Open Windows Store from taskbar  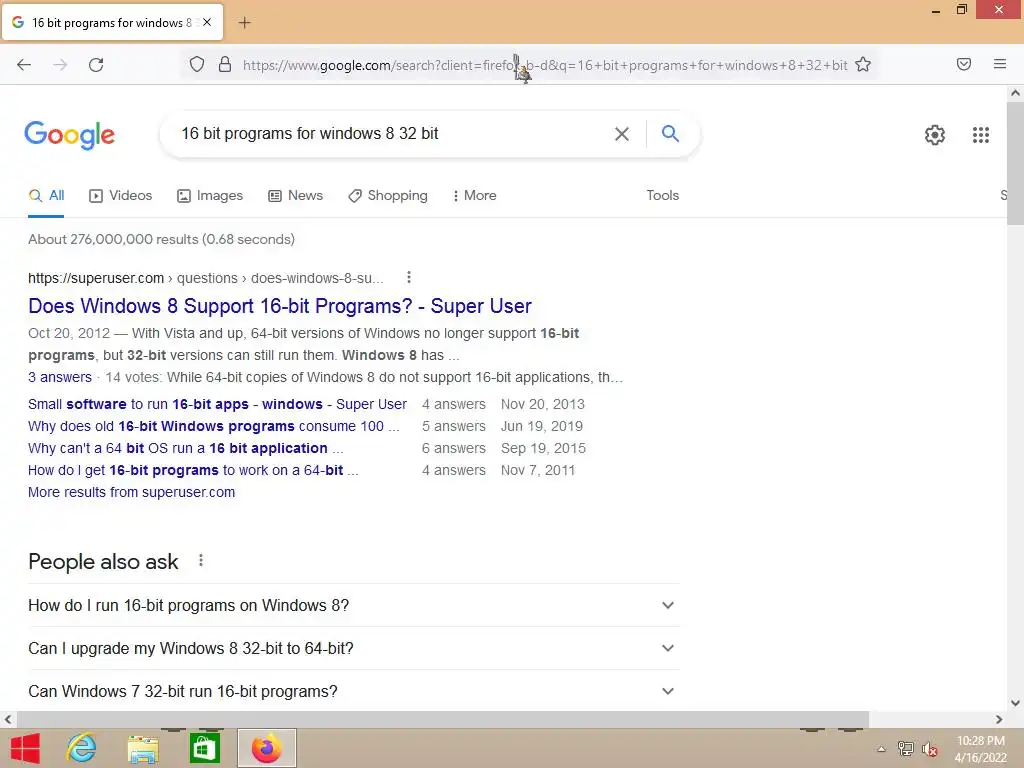click(x=204, y=748)
